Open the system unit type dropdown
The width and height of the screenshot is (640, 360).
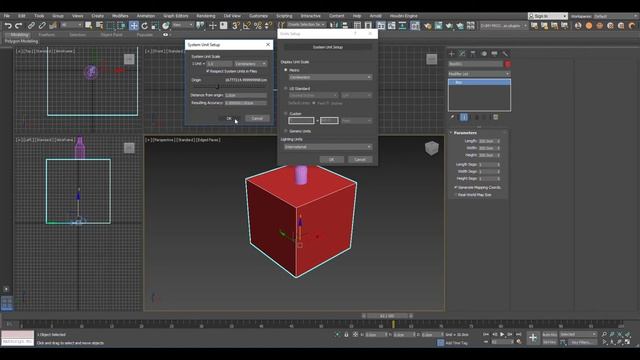pos(251,64)
